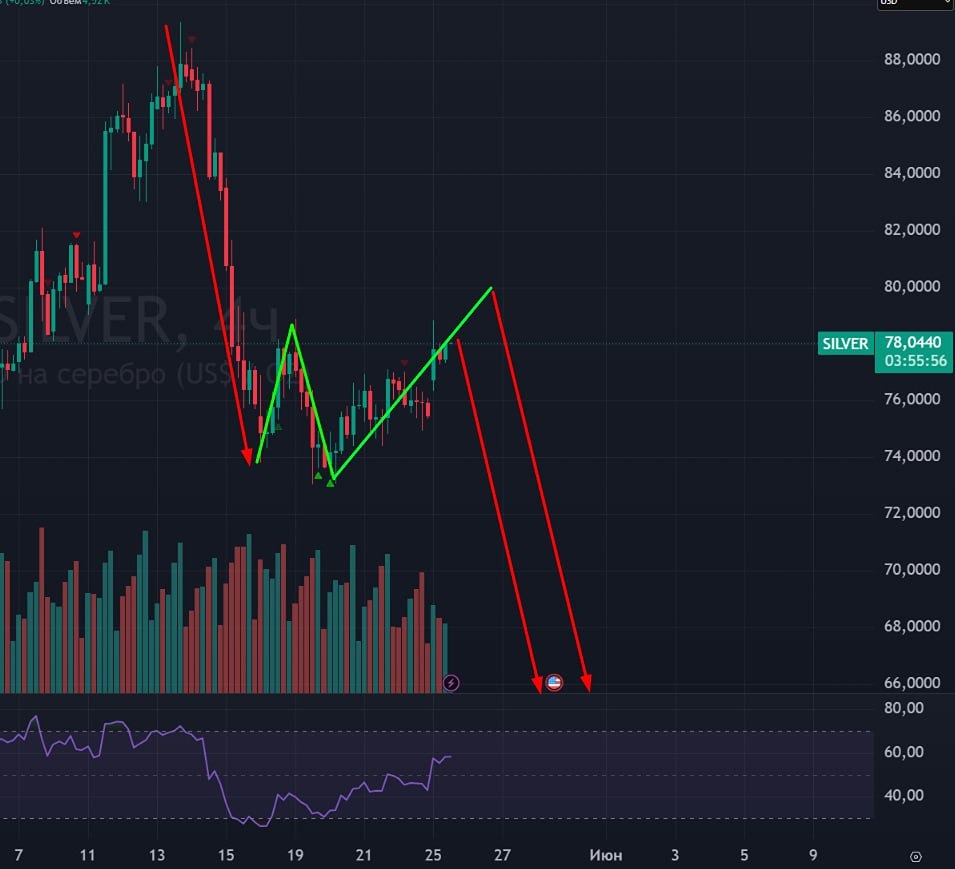The width and height of the screenshot is (955, 869).
Task: Click date label 15 on time axis
Action: [226, 855]
